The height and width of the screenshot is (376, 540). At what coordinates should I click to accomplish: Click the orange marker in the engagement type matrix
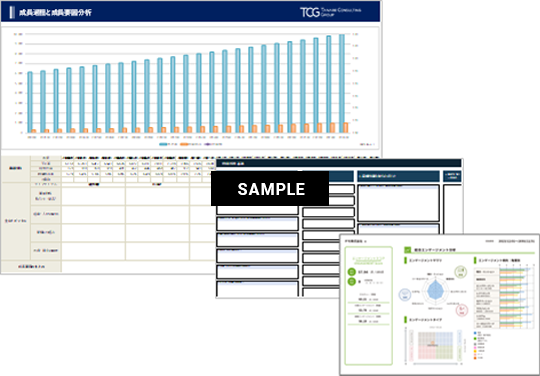(x=433, y=343)
